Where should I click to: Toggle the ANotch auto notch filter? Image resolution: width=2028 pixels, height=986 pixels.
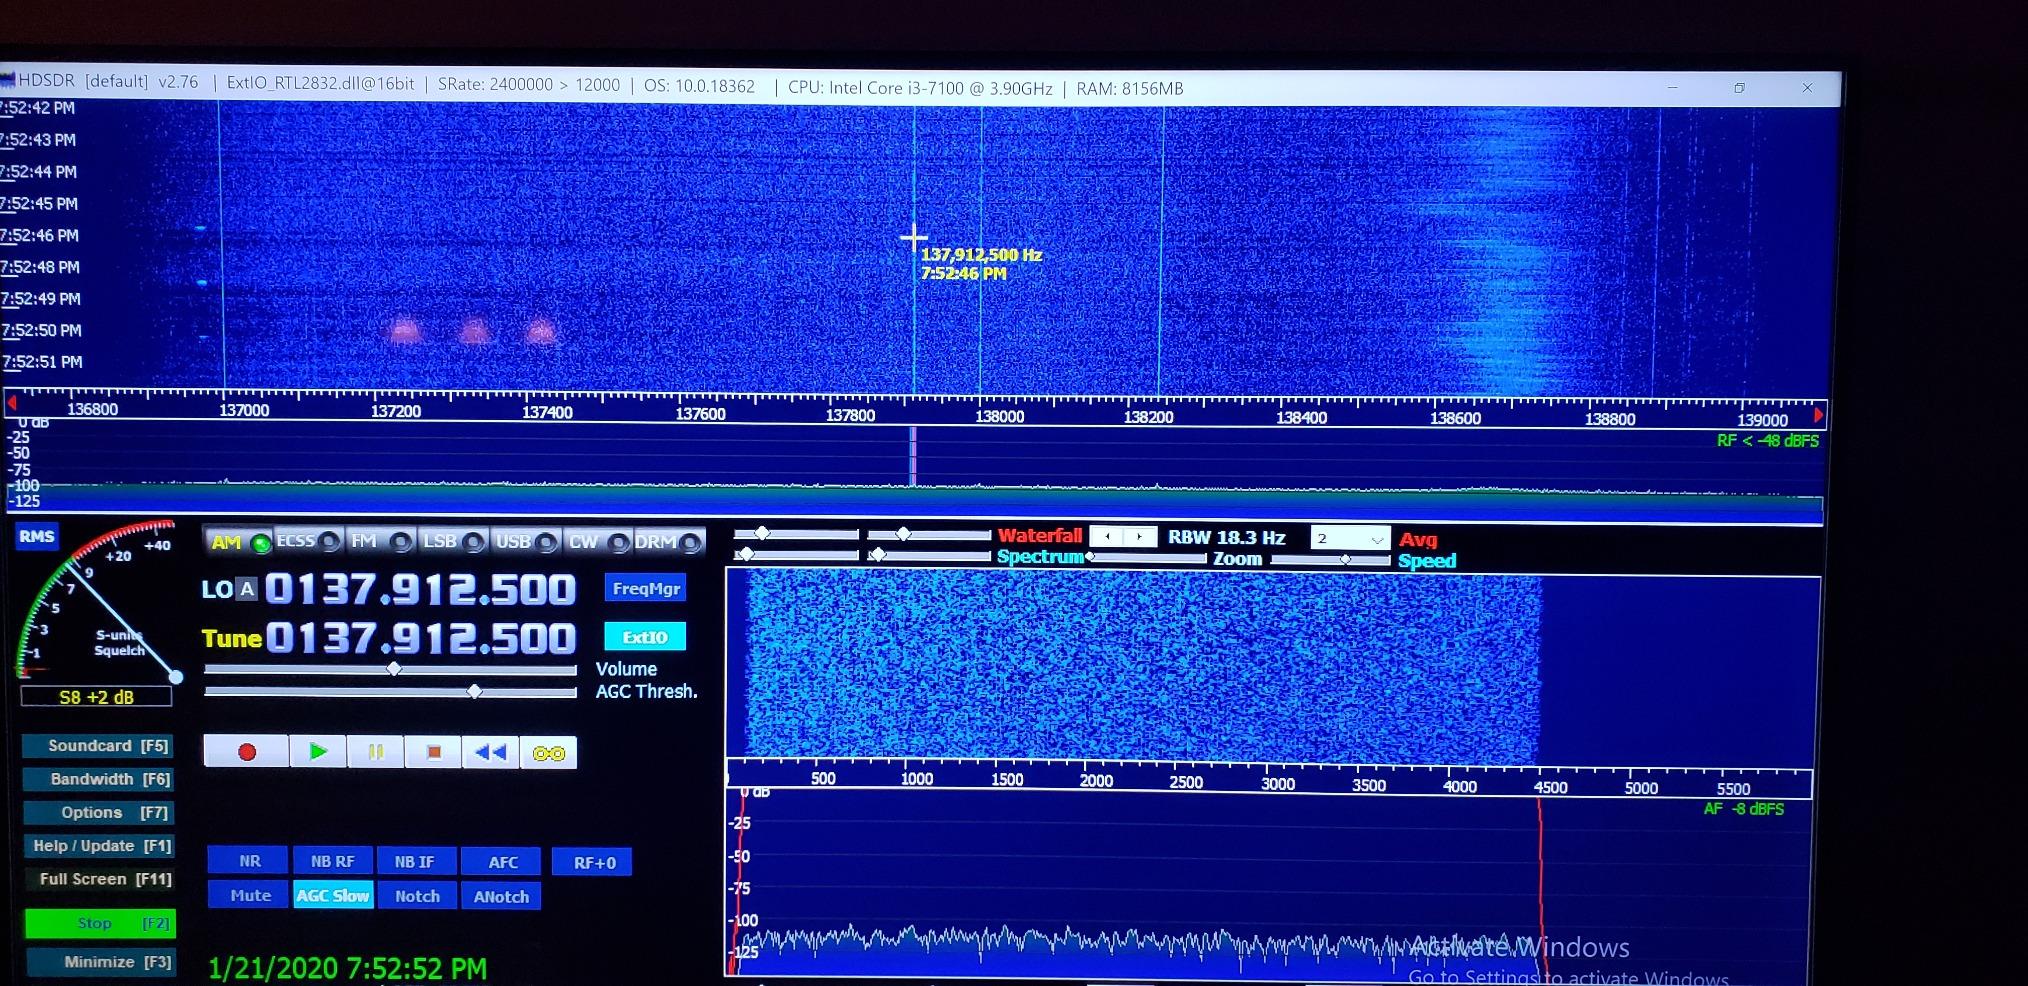501,896
